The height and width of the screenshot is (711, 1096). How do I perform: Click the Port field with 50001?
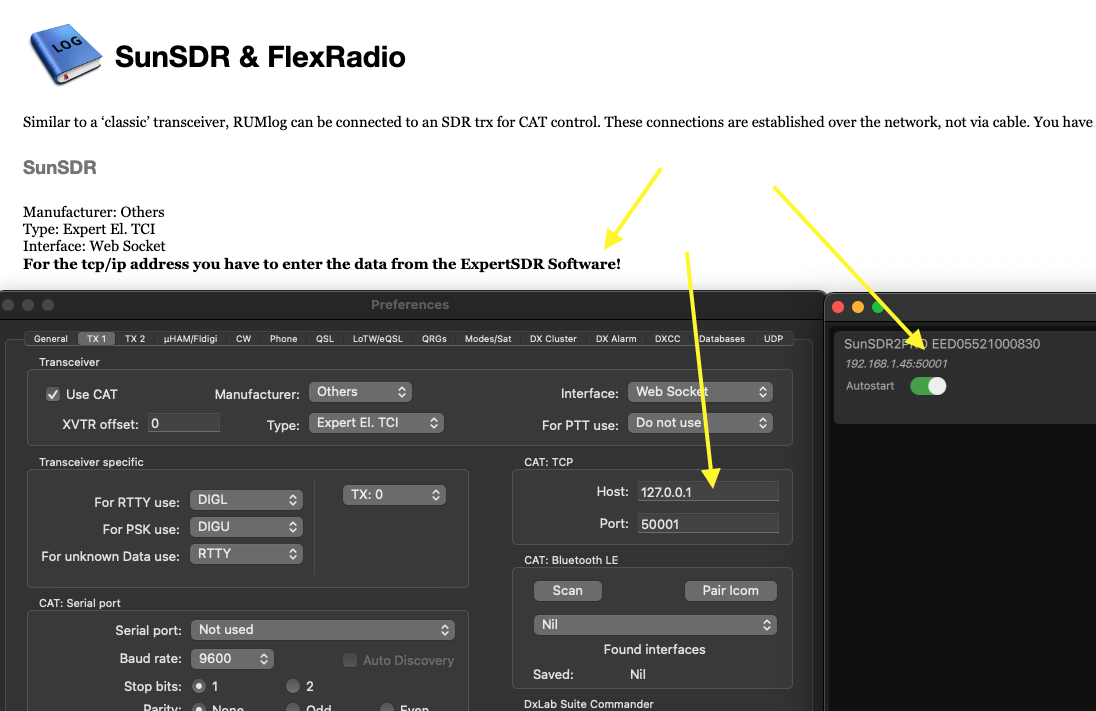(x=708, y=524)
